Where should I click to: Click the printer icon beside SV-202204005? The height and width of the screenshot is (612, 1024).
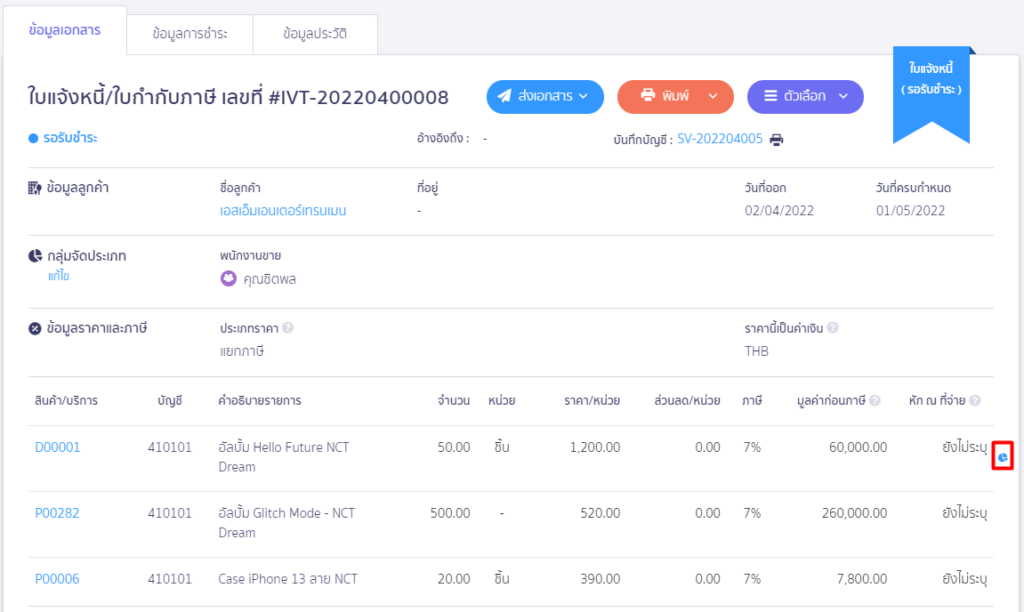click(776, 140)
